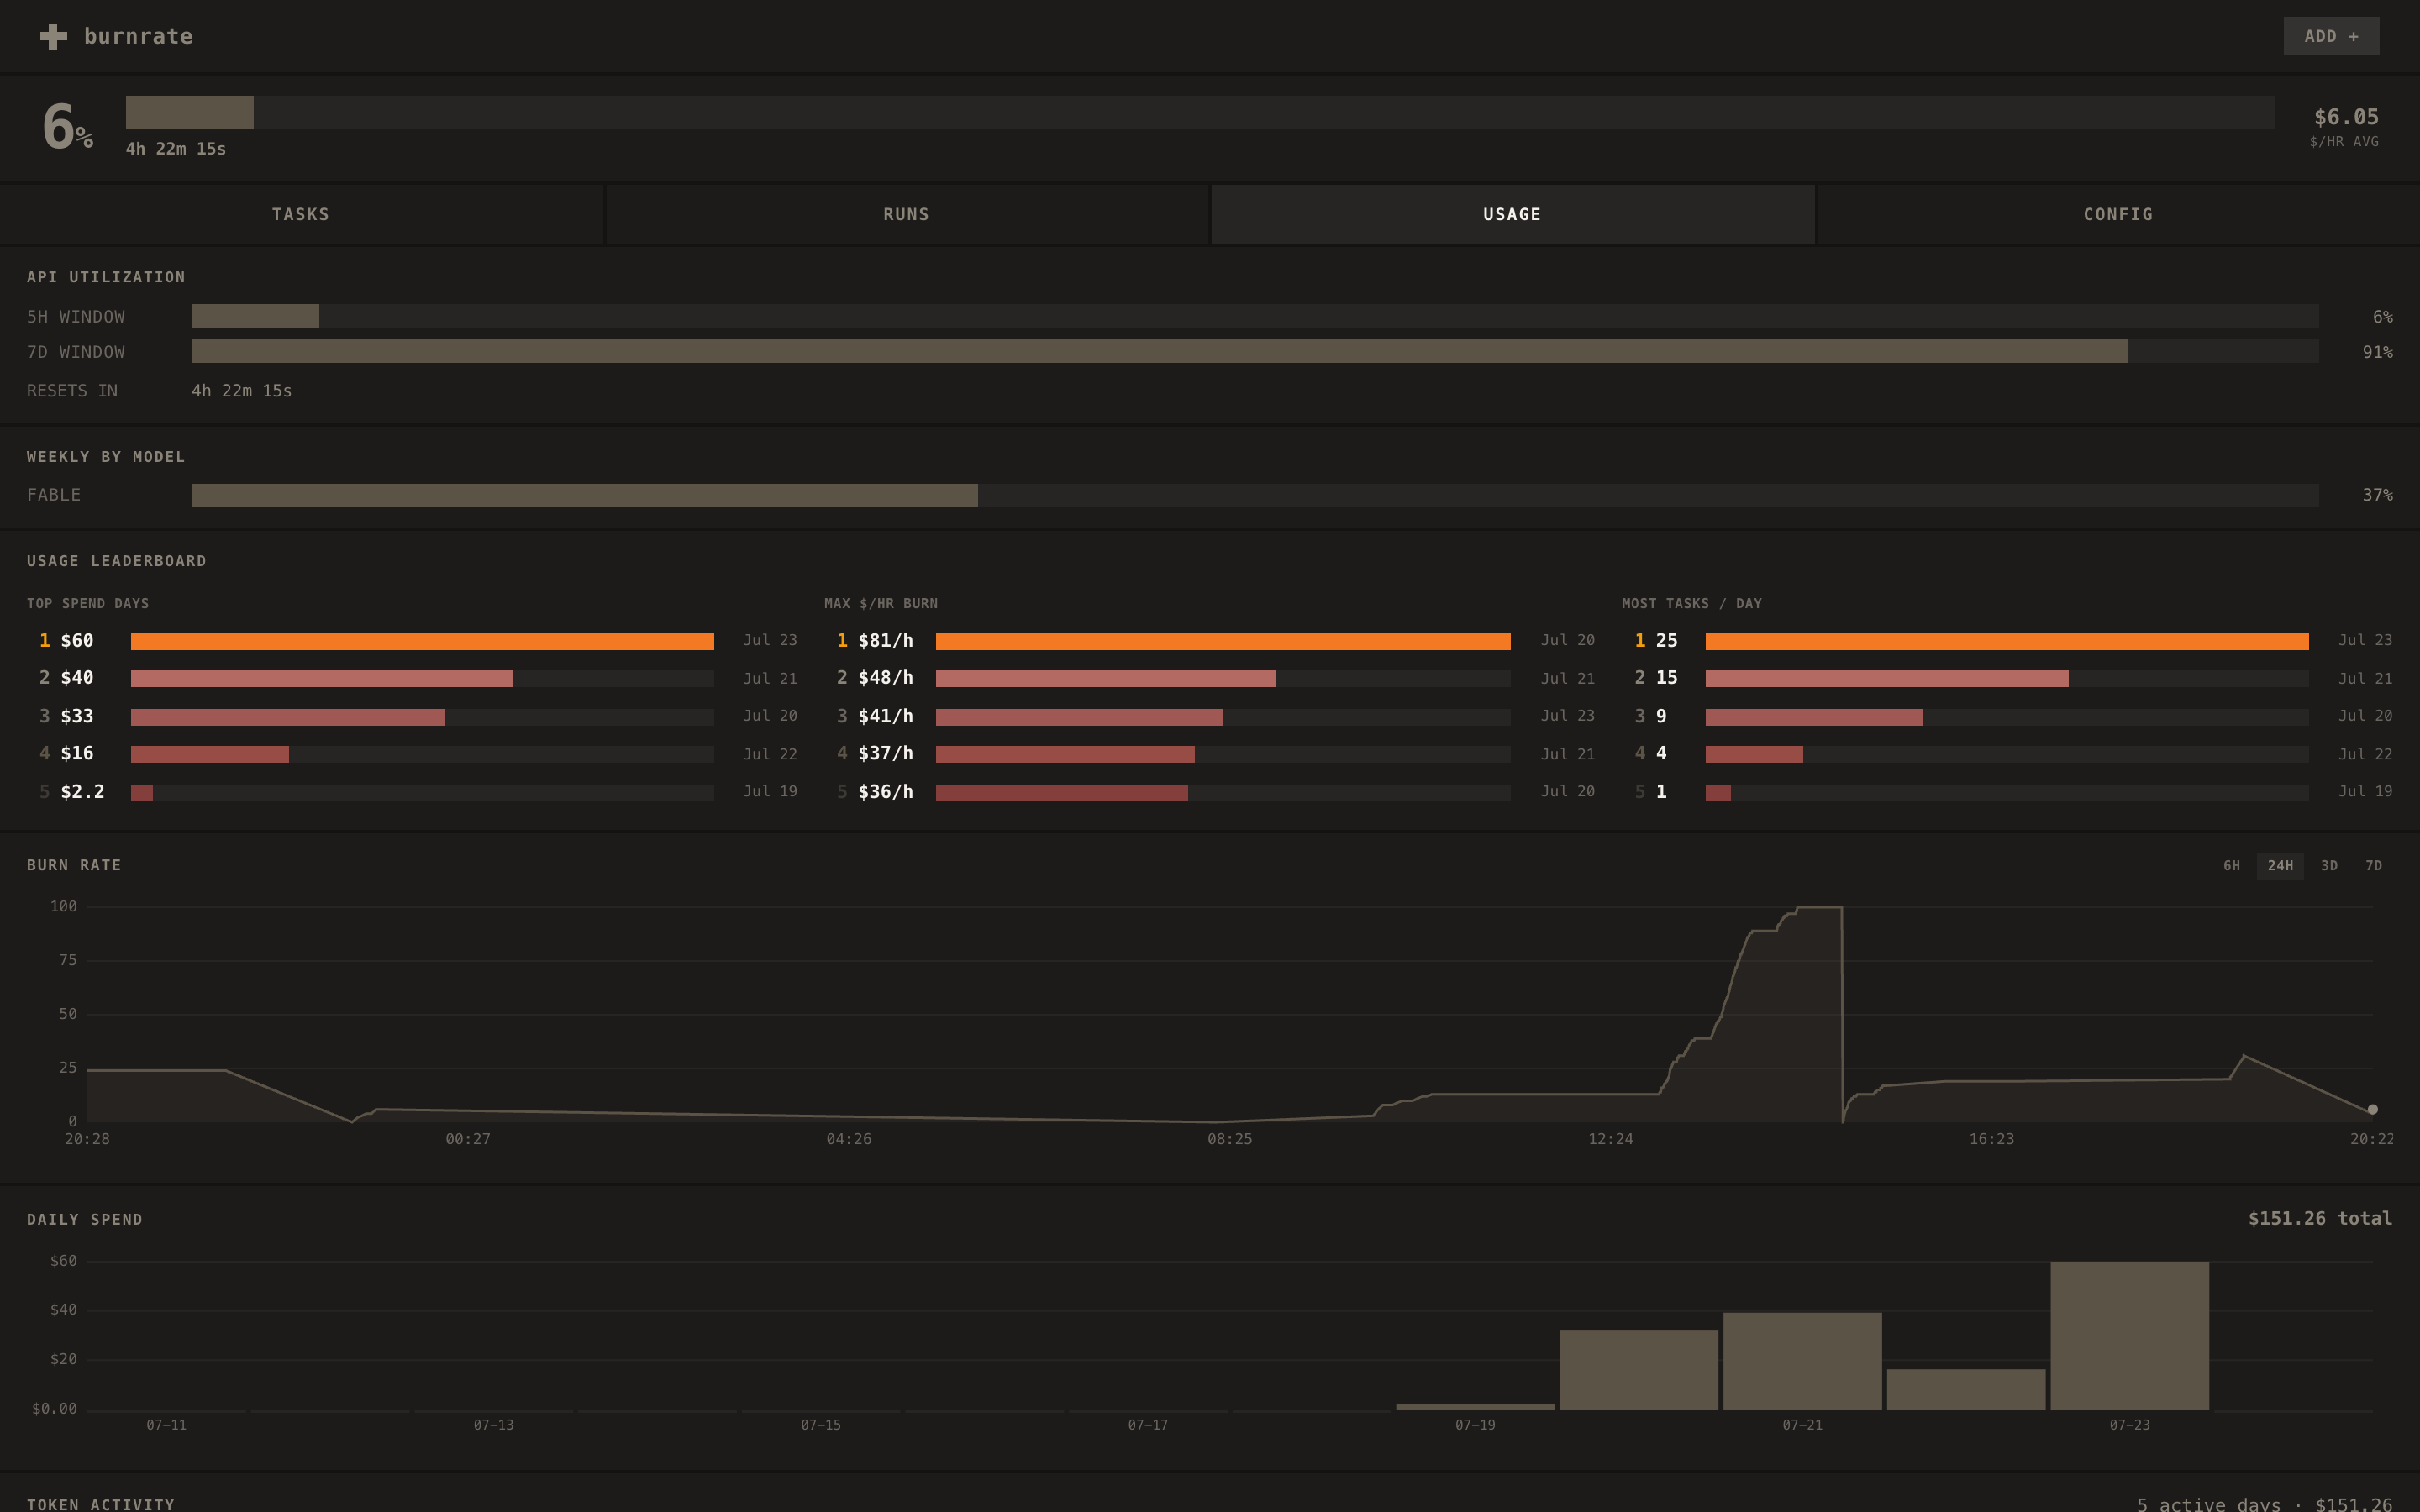This screenshot has height=1512, width=2420.
Task: Select the 6H burn rate range
Action: pos(2231,866)
